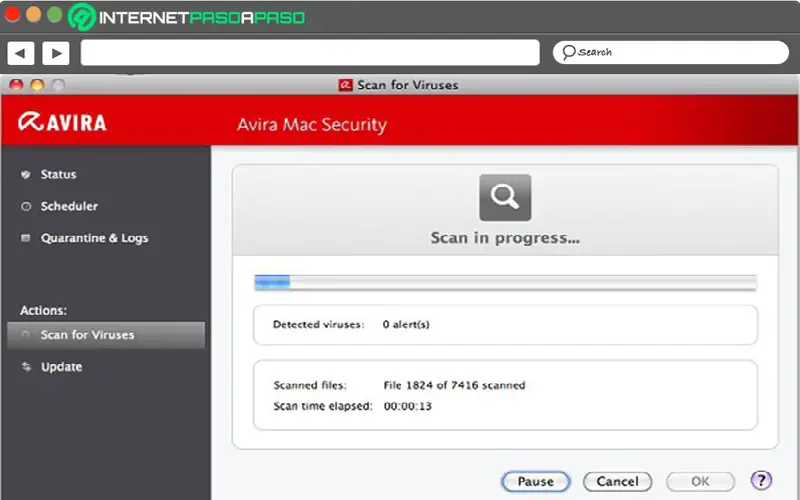The image size is (800, 500).
Task: Select the Update action
Action: pos(61,367)
